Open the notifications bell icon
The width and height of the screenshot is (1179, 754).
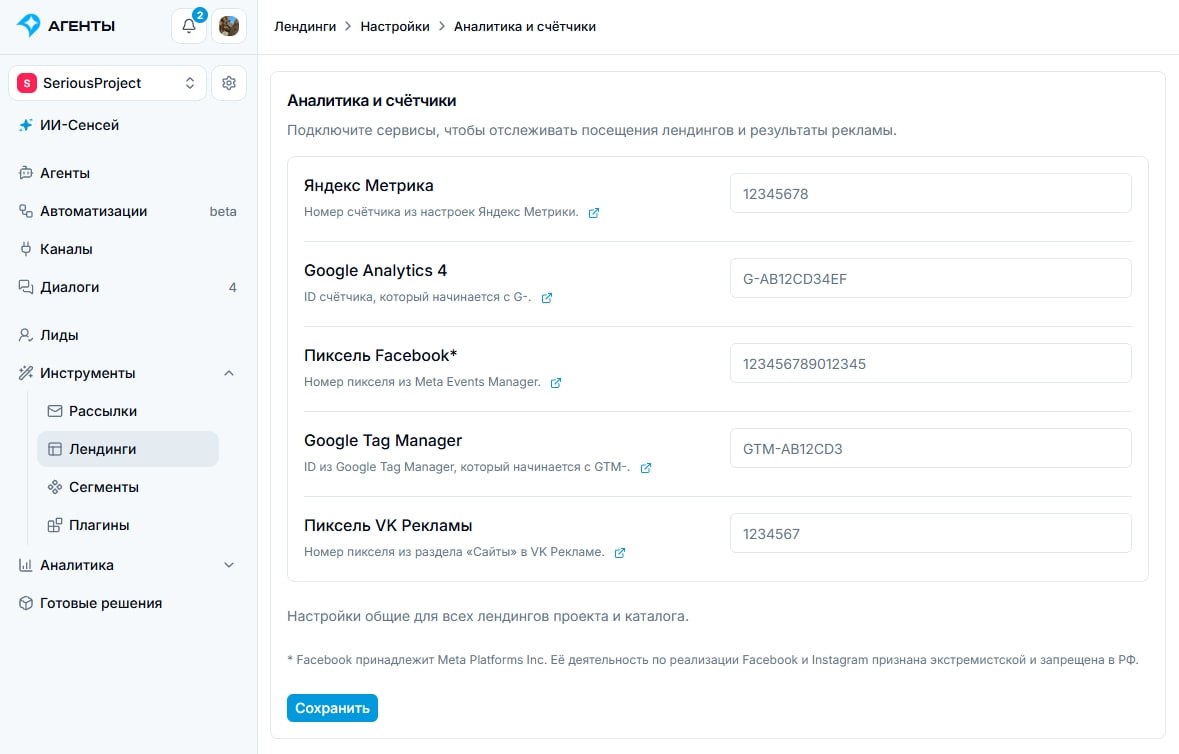point(189,26)
